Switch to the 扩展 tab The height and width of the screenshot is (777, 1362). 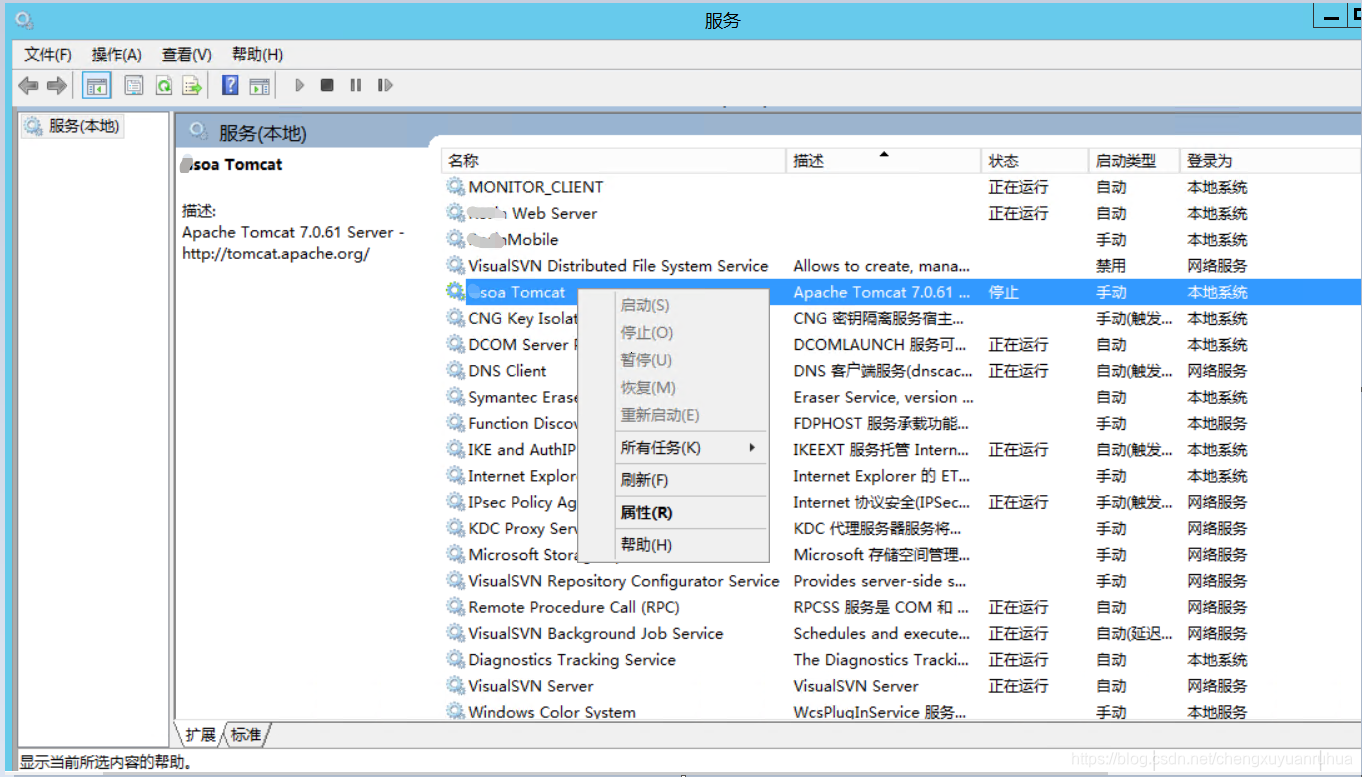[x=200, y=735]
